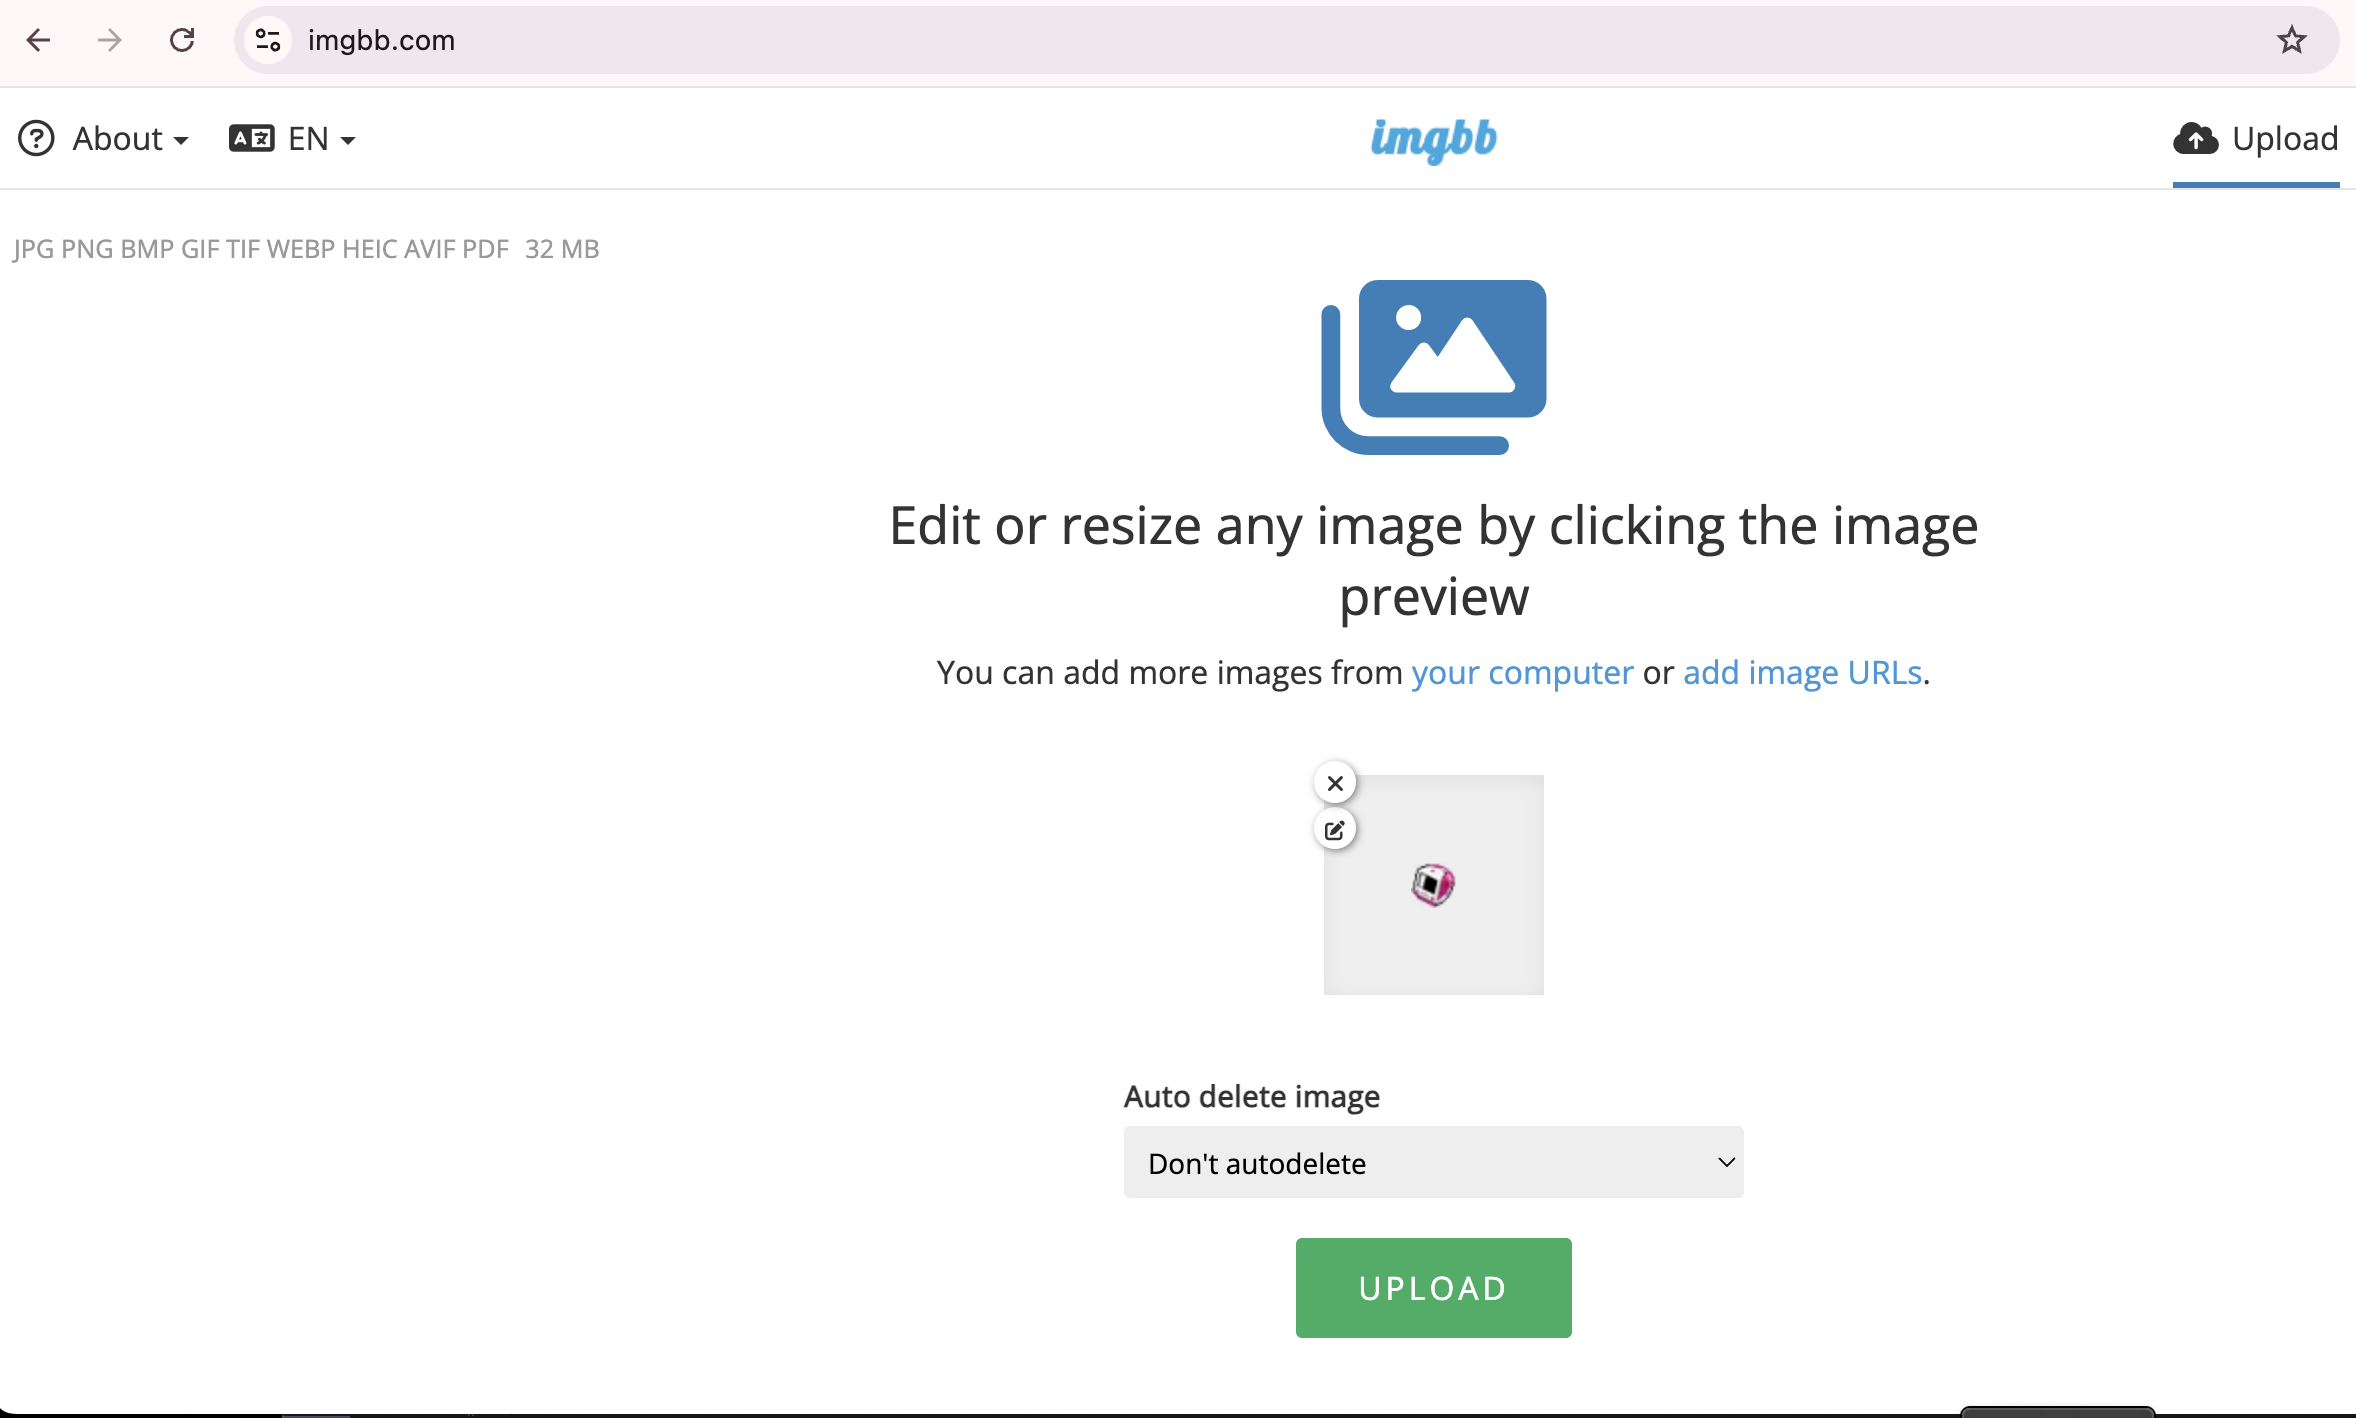This screenshot has height=1418, width=2356.
Task: Click the edit pencil on the image preview
Action: 1334,829
